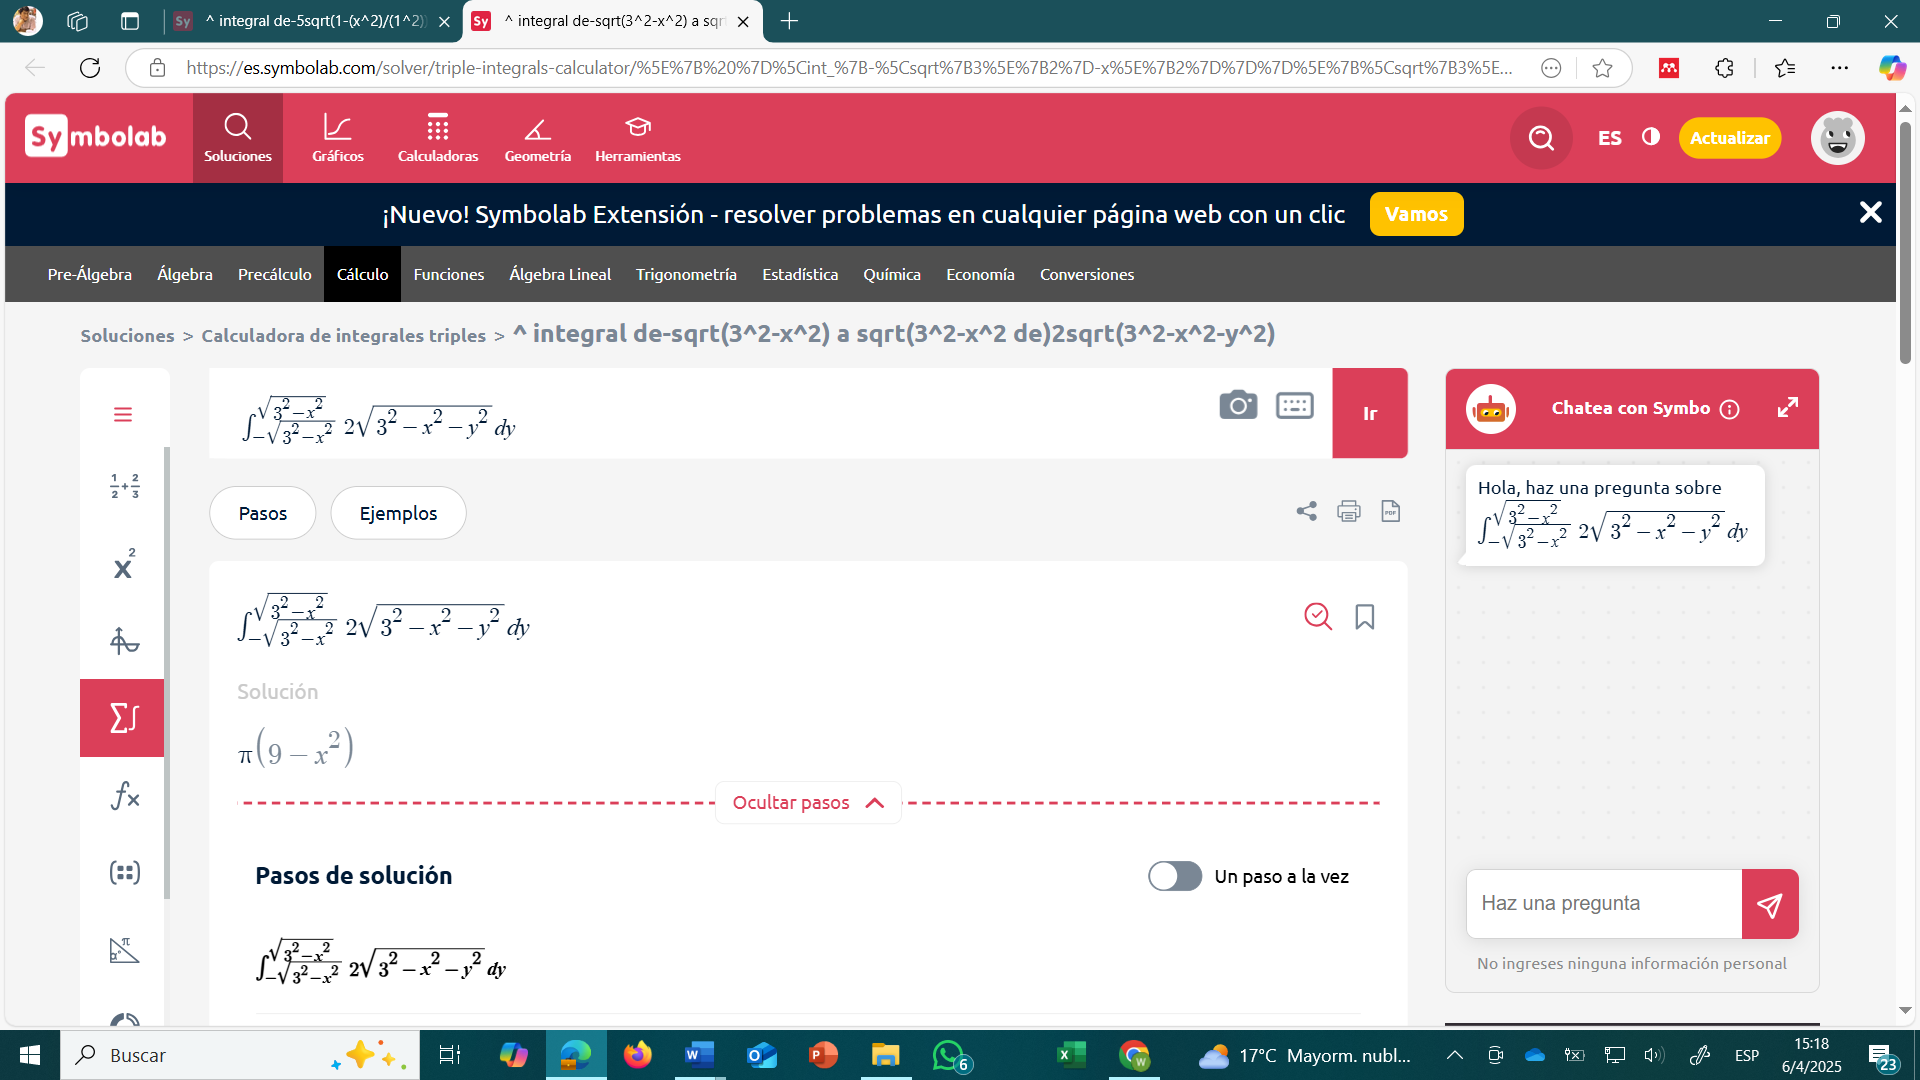The image size is (1920, 1080).
Task: Open the math keyboard icon
Action: point(1295,405)
